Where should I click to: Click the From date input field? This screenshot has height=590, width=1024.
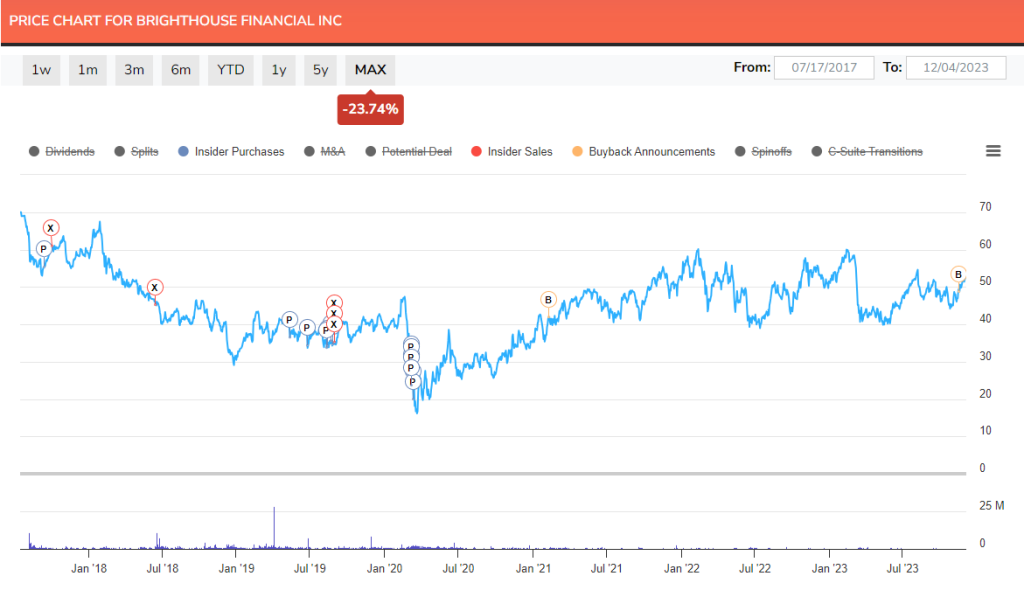click(824, 67)
